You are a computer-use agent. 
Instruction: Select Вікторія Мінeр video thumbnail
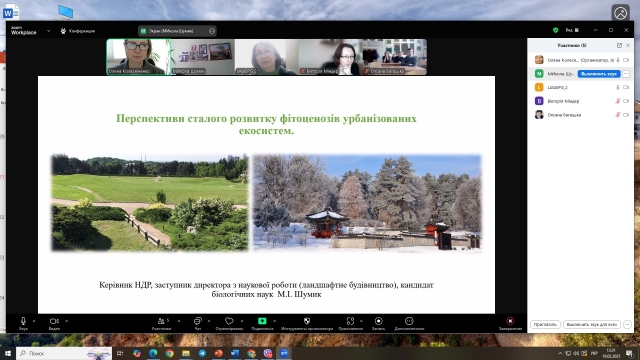(331, 57)
